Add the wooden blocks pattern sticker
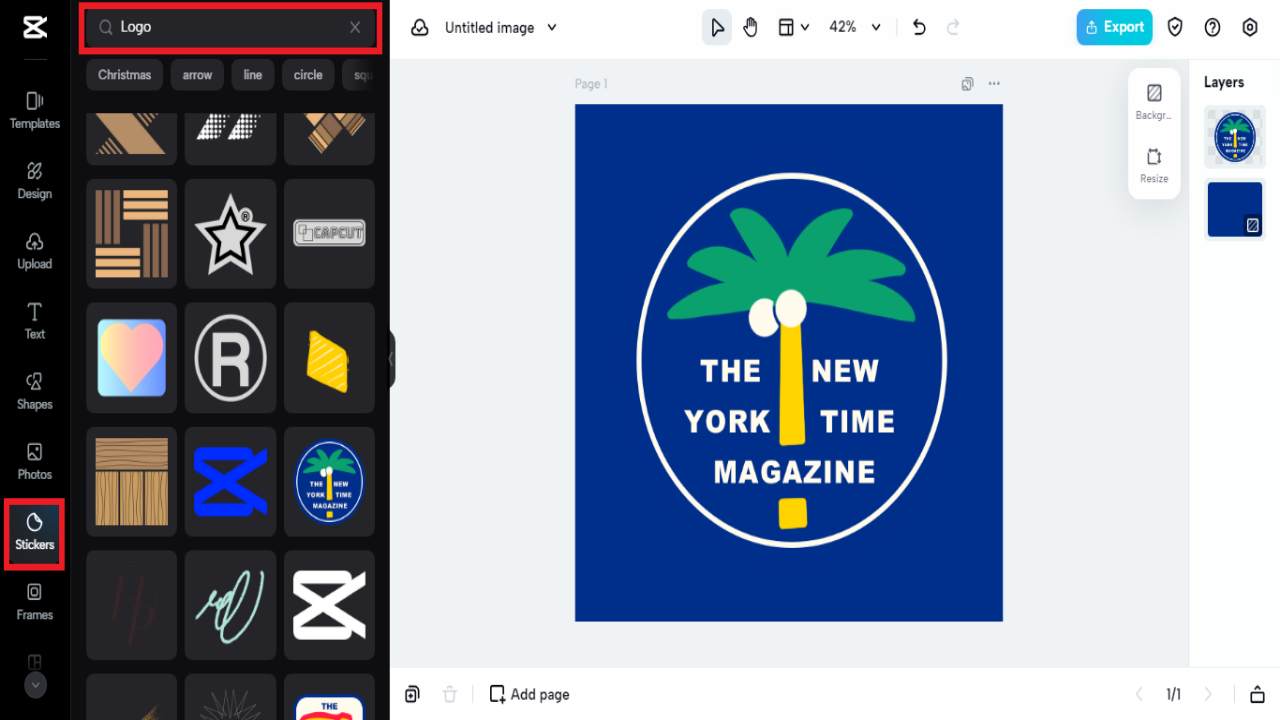The image size is (1280, 720). (x=132, y=234)
